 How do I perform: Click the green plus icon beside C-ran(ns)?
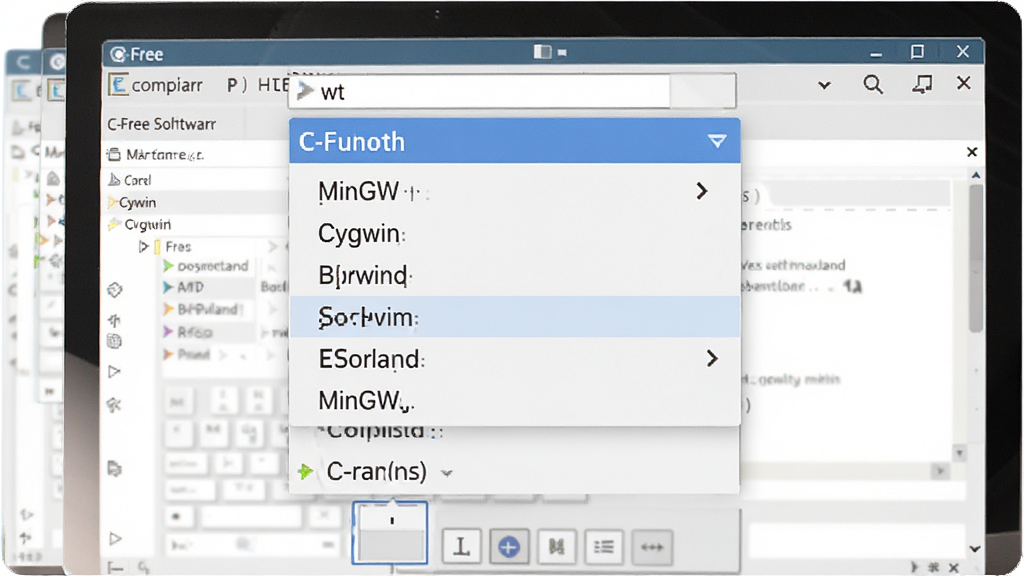tap(306, 471)
